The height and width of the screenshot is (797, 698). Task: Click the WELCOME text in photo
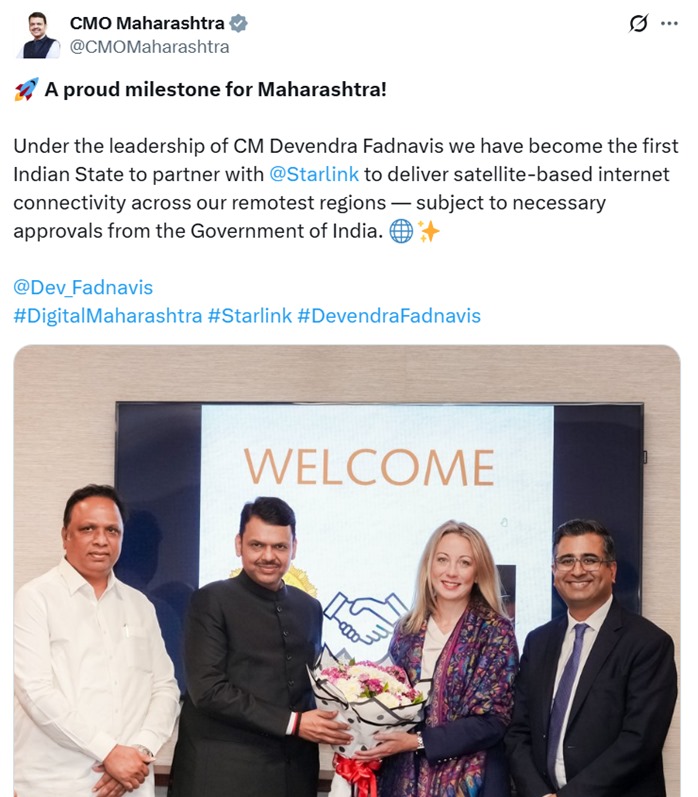point(369,467)
